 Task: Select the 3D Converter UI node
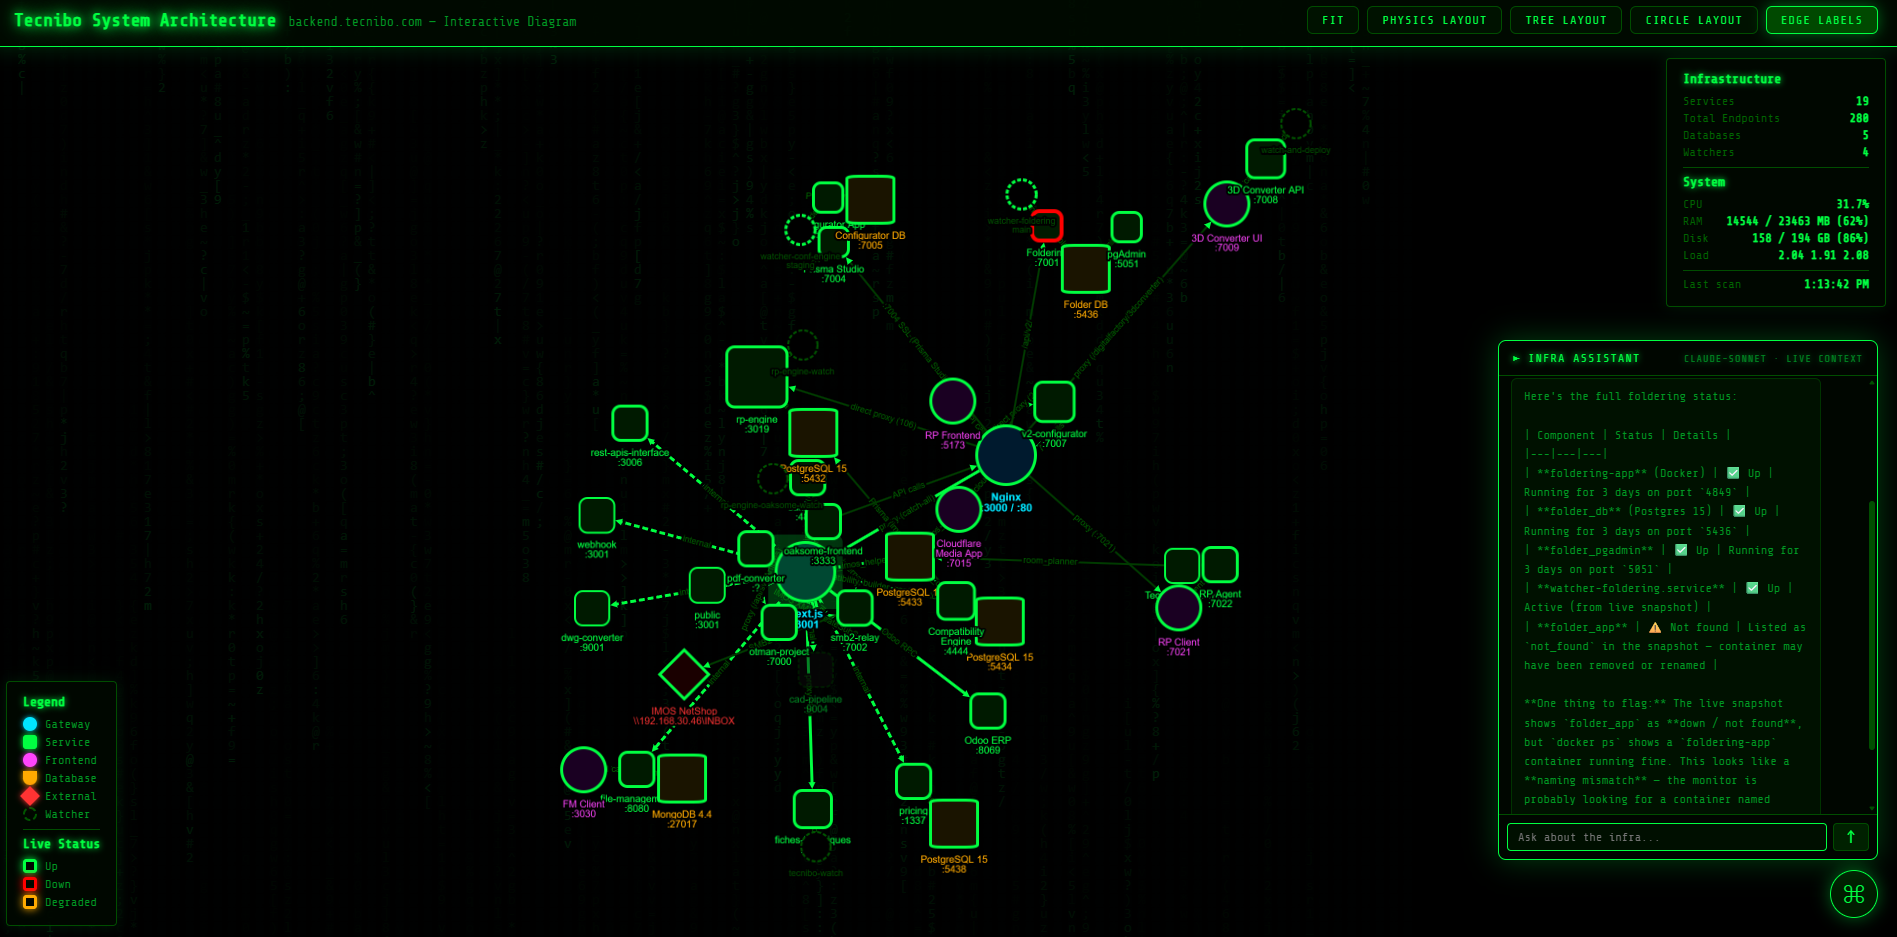1226,205
